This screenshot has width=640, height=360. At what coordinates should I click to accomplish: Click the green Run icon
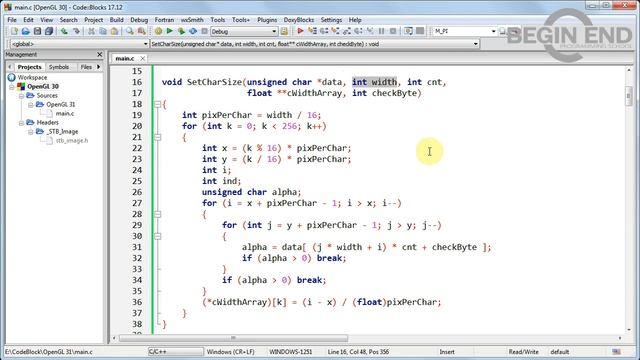[x=170, y=31]
